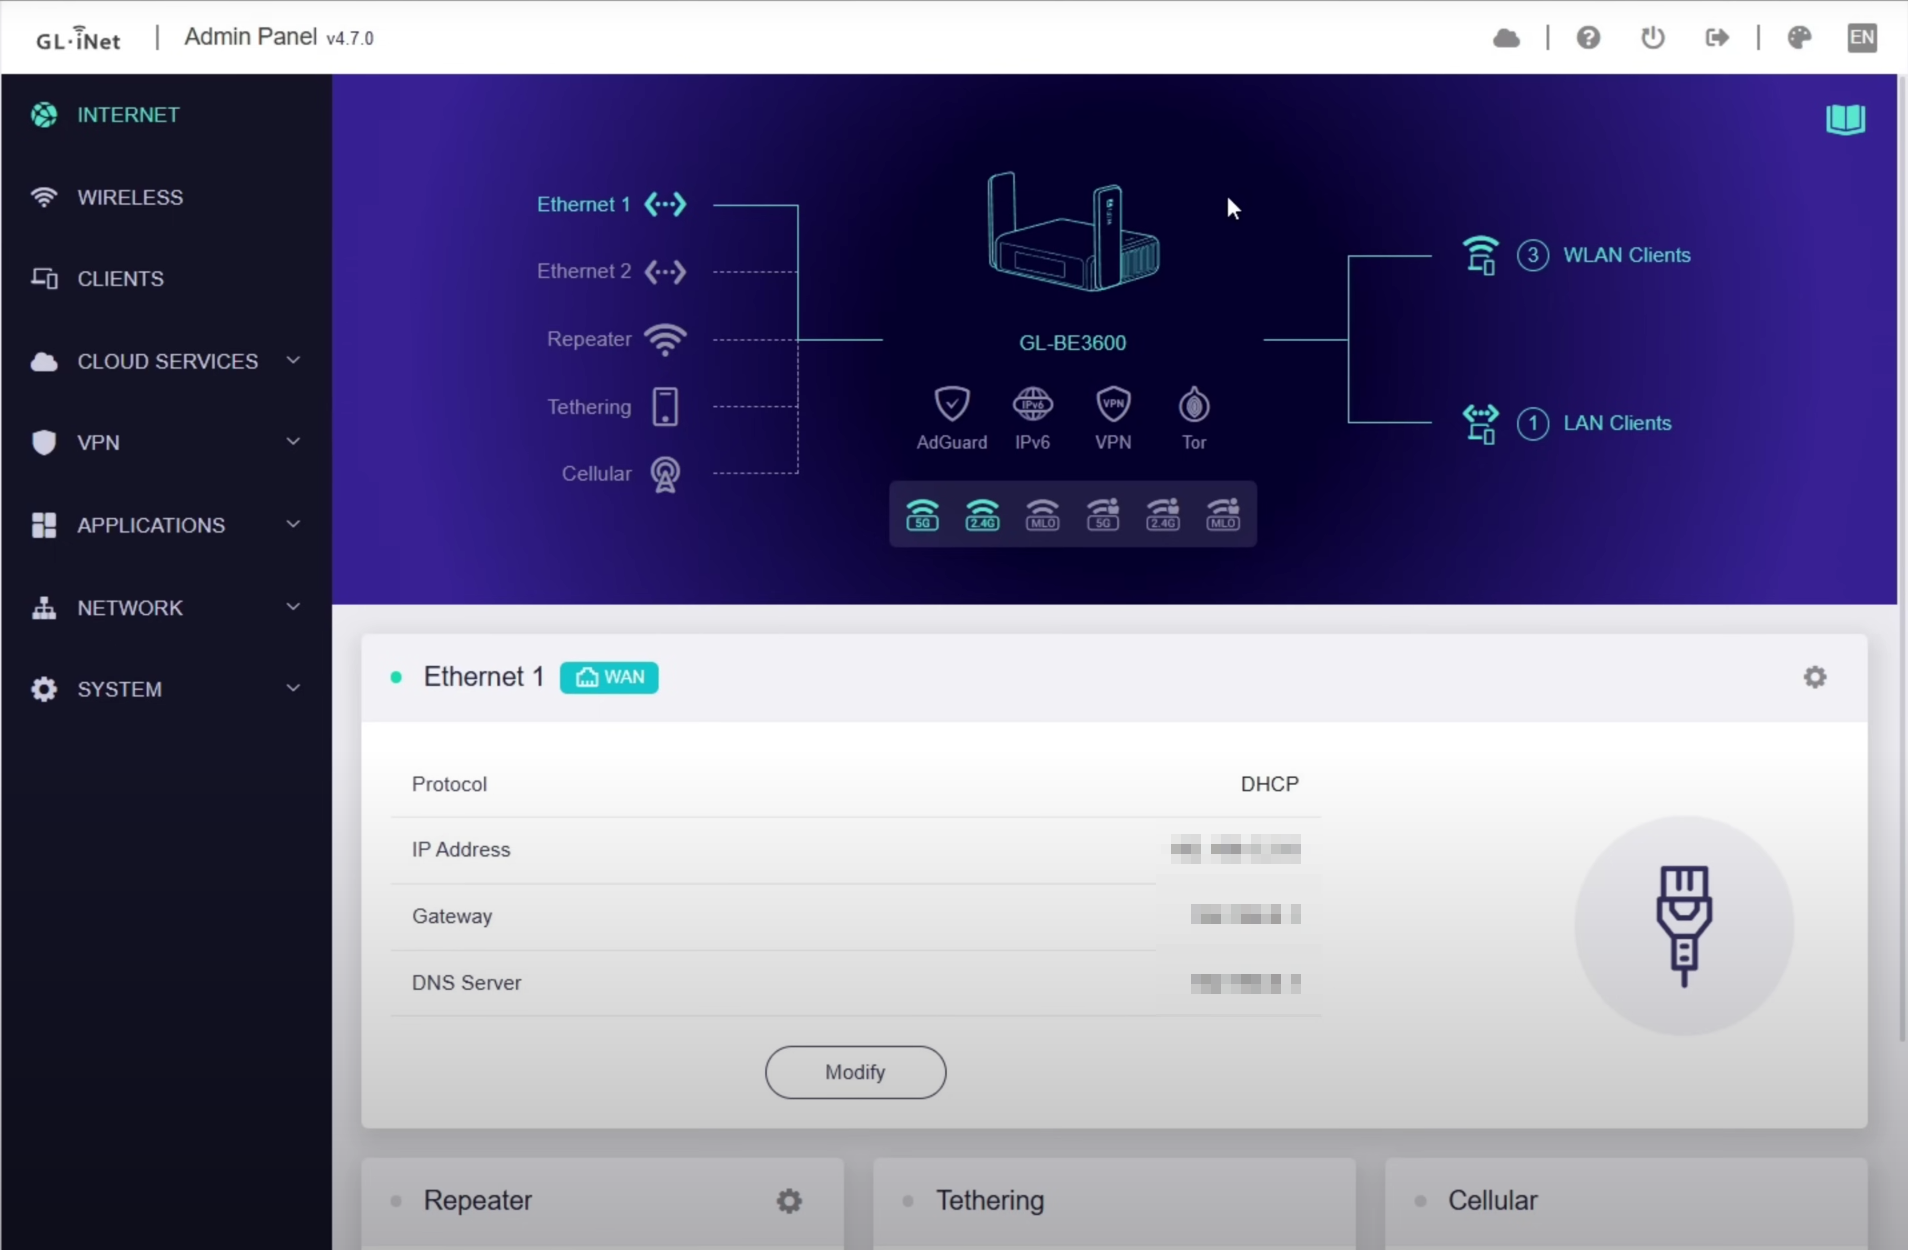The height and width of the screenshot is (1250, 1908).
Task: Click the Ethernet 1 label in diagram
Action: point(584,204)
